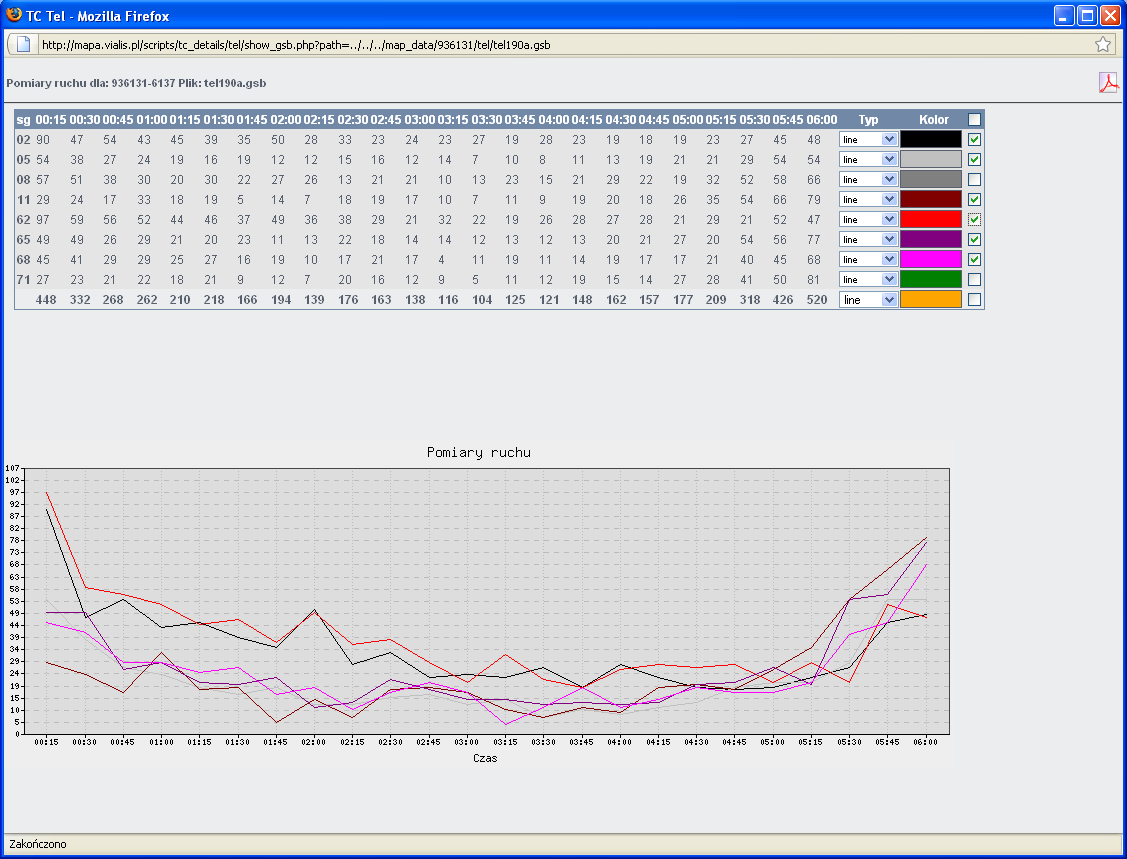The image size is (1127, 859).
Task: Open the line type dropdown for row 68
Action: (868, 259)
